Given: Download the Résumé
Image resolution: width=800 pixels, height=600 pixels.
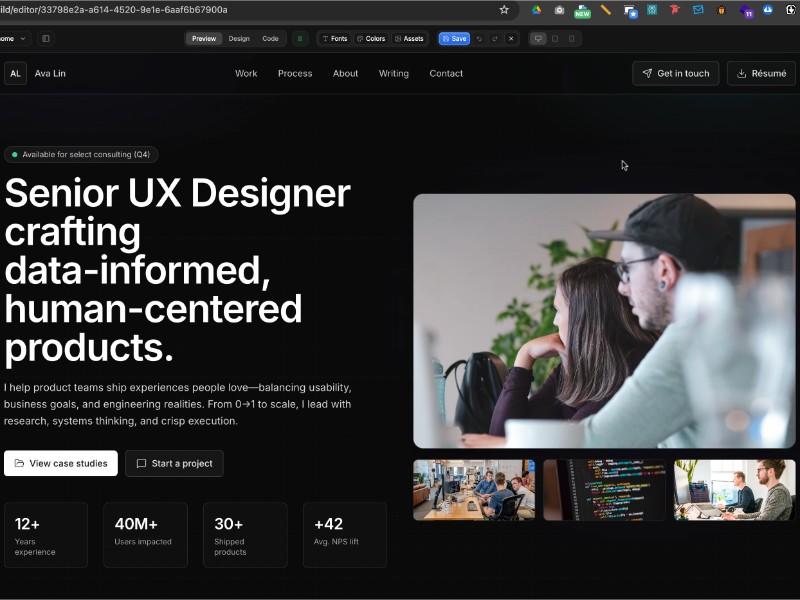Looking at the screenshot, I should [x=761, y=73].
